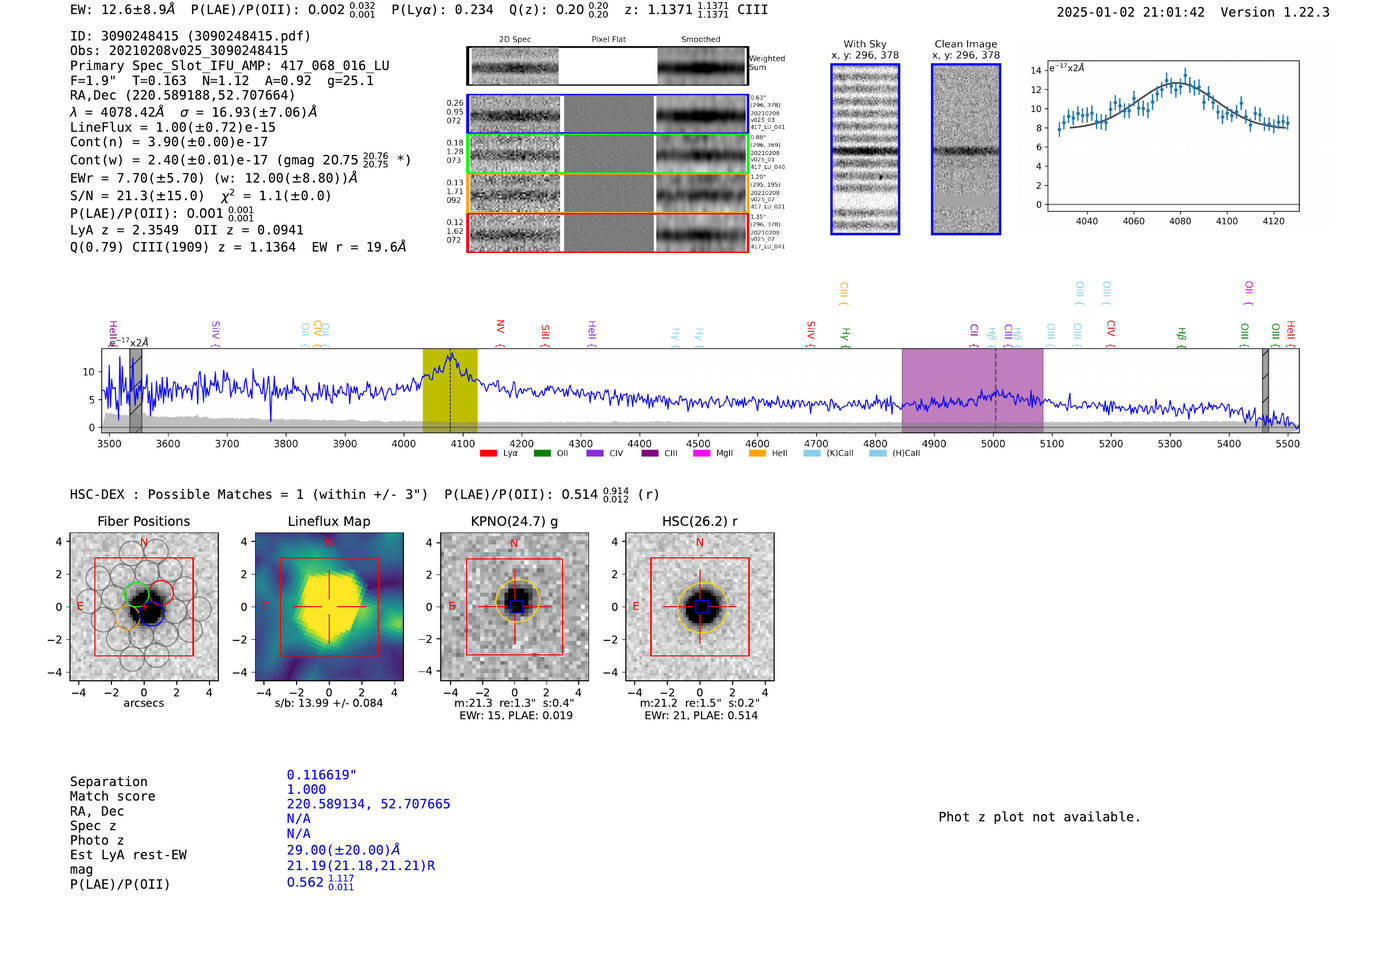
Task: Select the green-bordered 2D spectrum fiber row
Action: click(608, 154)
